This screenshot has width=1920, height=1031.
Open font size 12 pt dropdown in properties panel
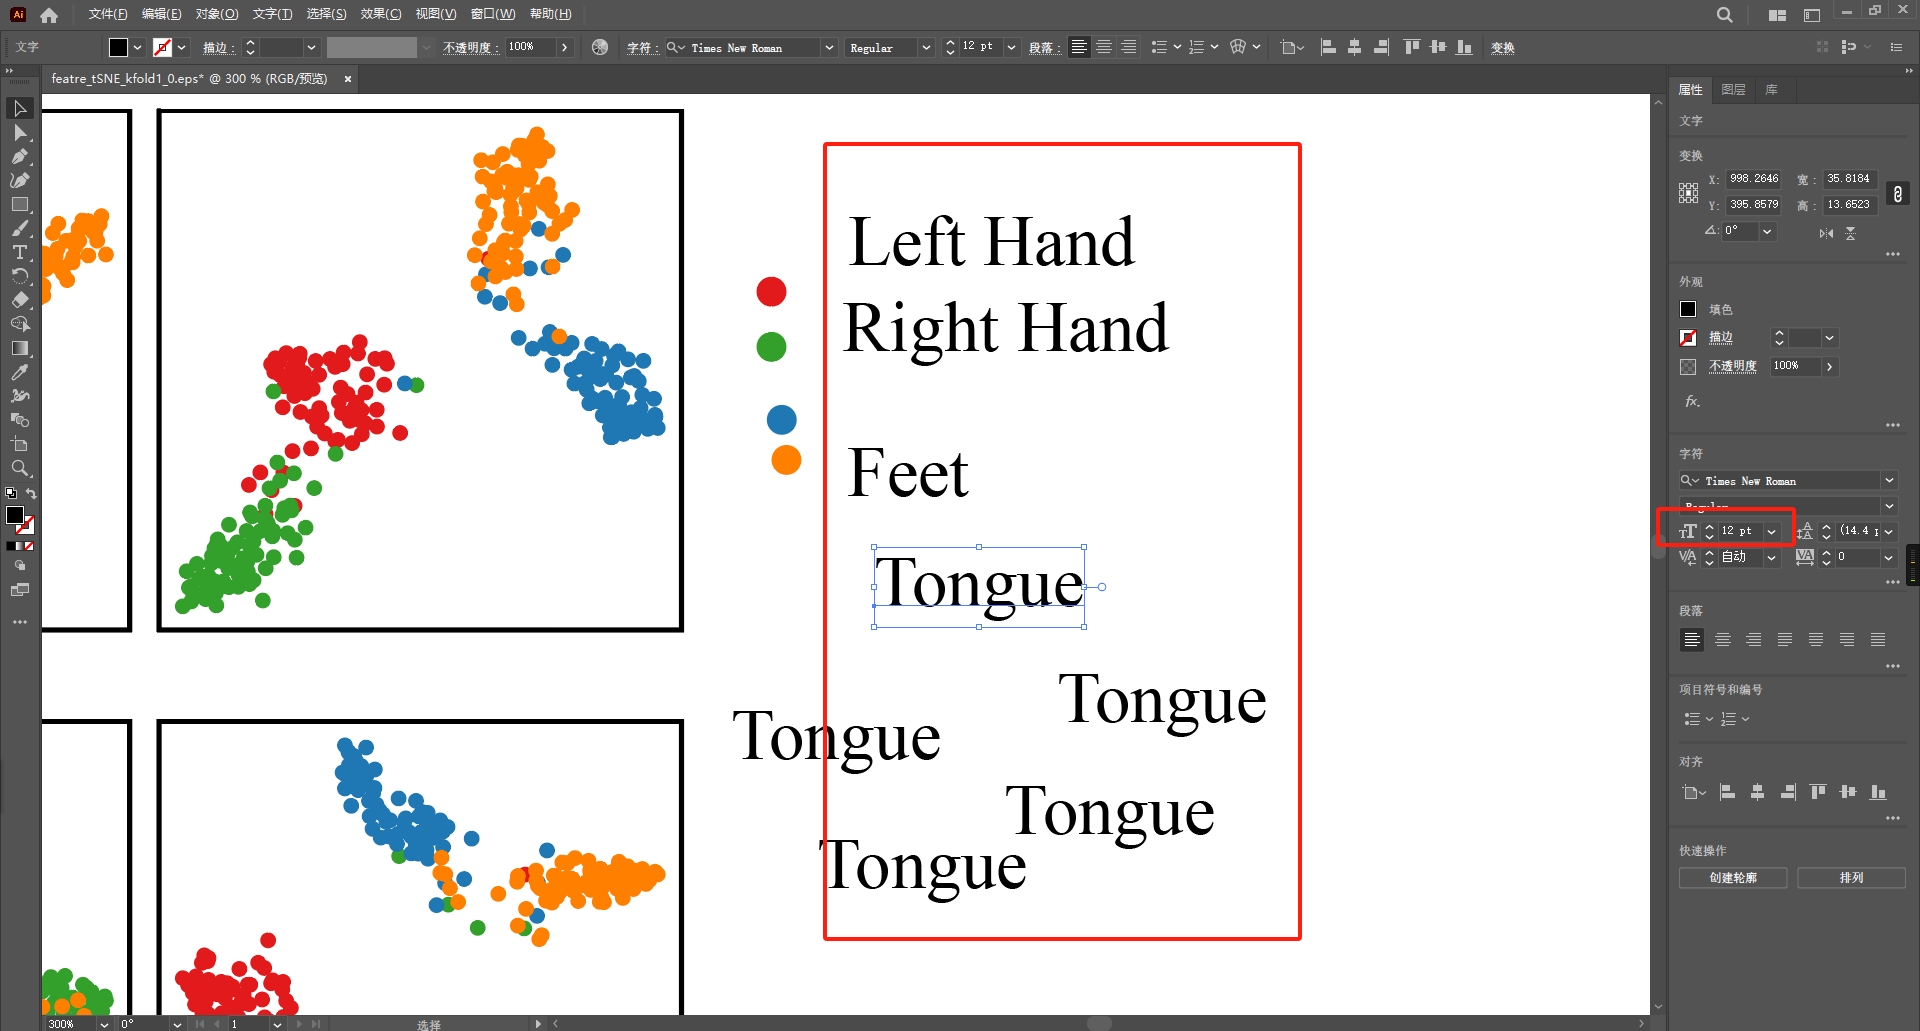(1772, 531)
